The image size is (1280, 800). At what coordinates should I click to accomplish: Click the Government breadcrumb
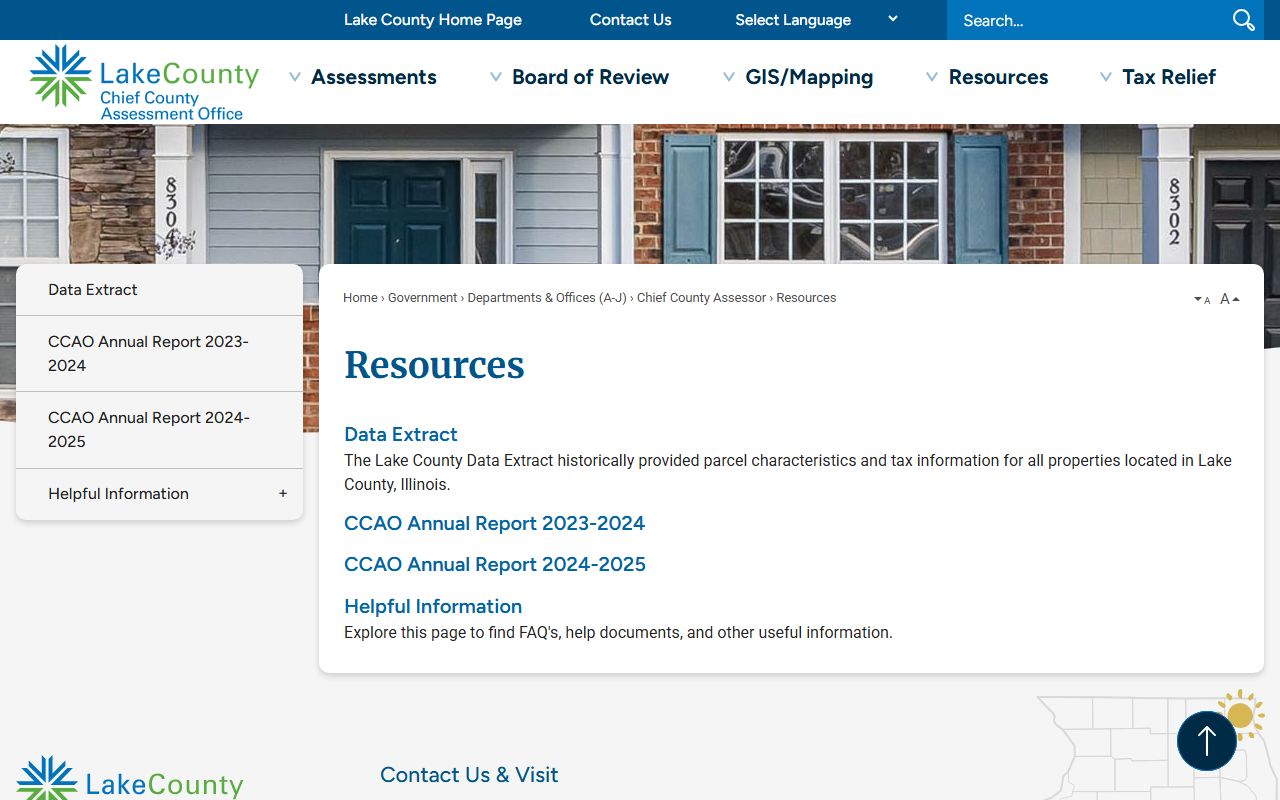pos(422,298)
